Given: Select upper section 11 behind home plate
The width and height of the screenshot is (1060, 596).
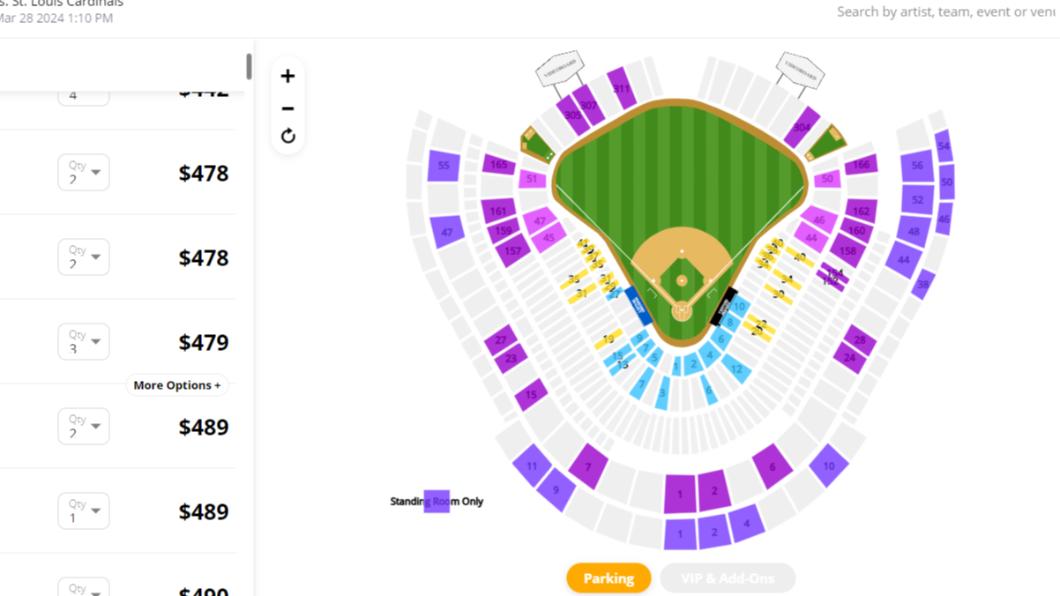Looking at the screenshot, I should (x=532, y=466).
